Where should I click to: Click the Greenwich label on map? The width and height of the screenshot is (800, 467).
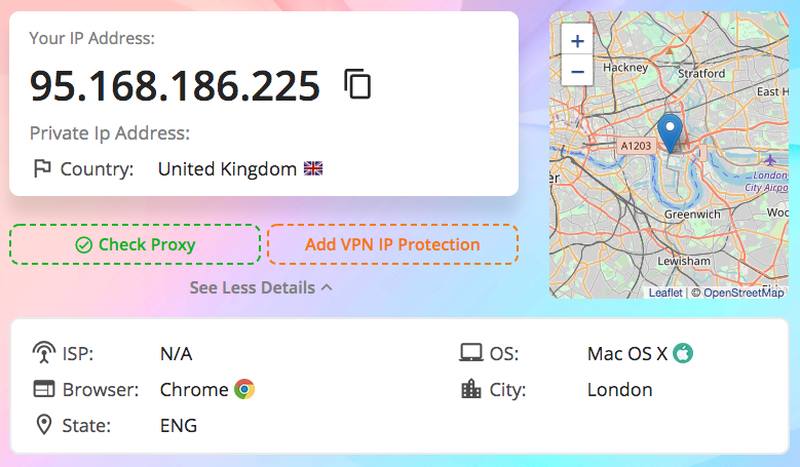(x=692, y=214)
